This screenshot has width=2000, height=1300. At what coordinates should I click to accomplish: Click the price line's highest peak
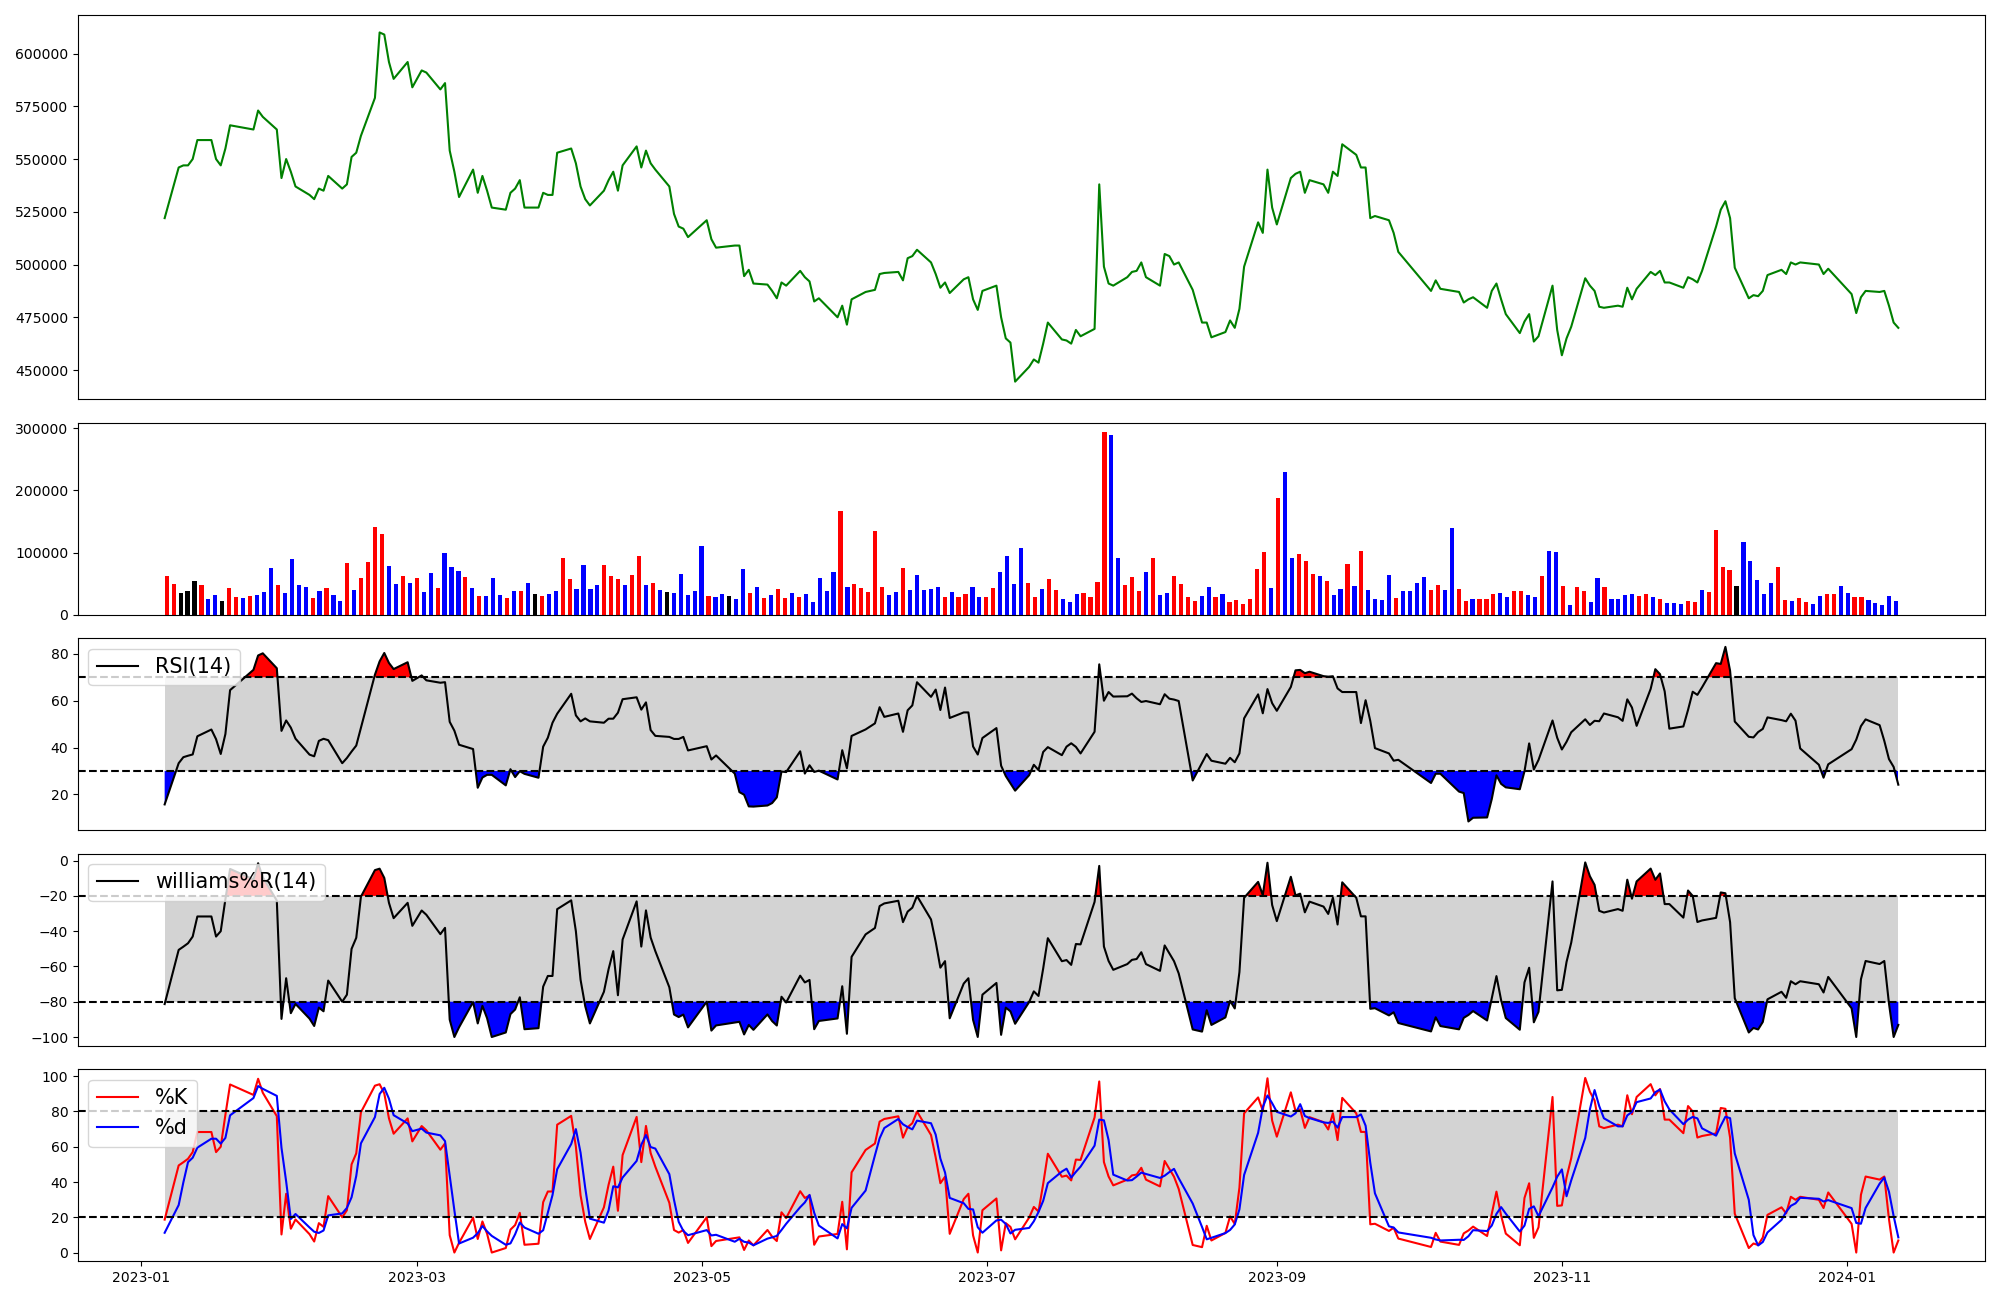tap(380, 33)
